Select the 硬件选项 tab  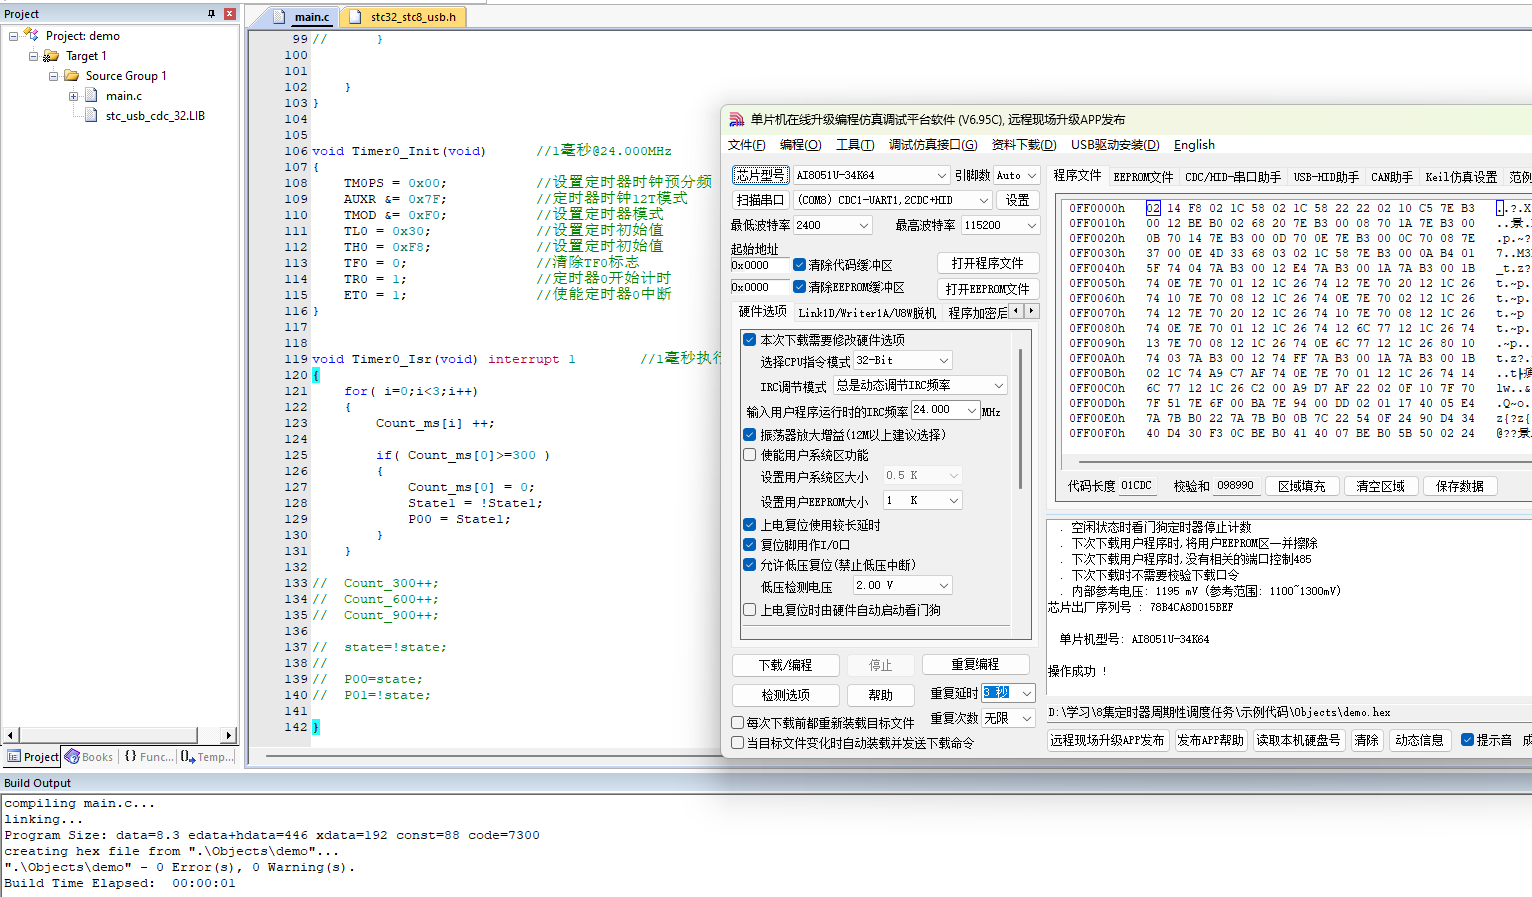[x=763, y=312]
